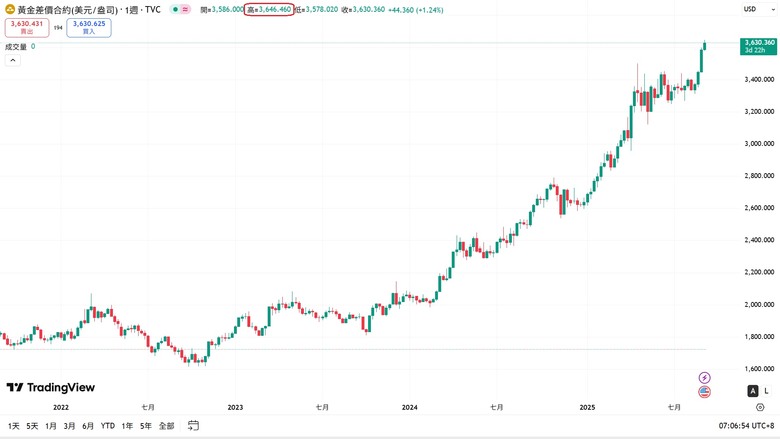This screenshot has height=439, width=780.
Task: Click the US flag economic event marker
Action: (705, 392)
